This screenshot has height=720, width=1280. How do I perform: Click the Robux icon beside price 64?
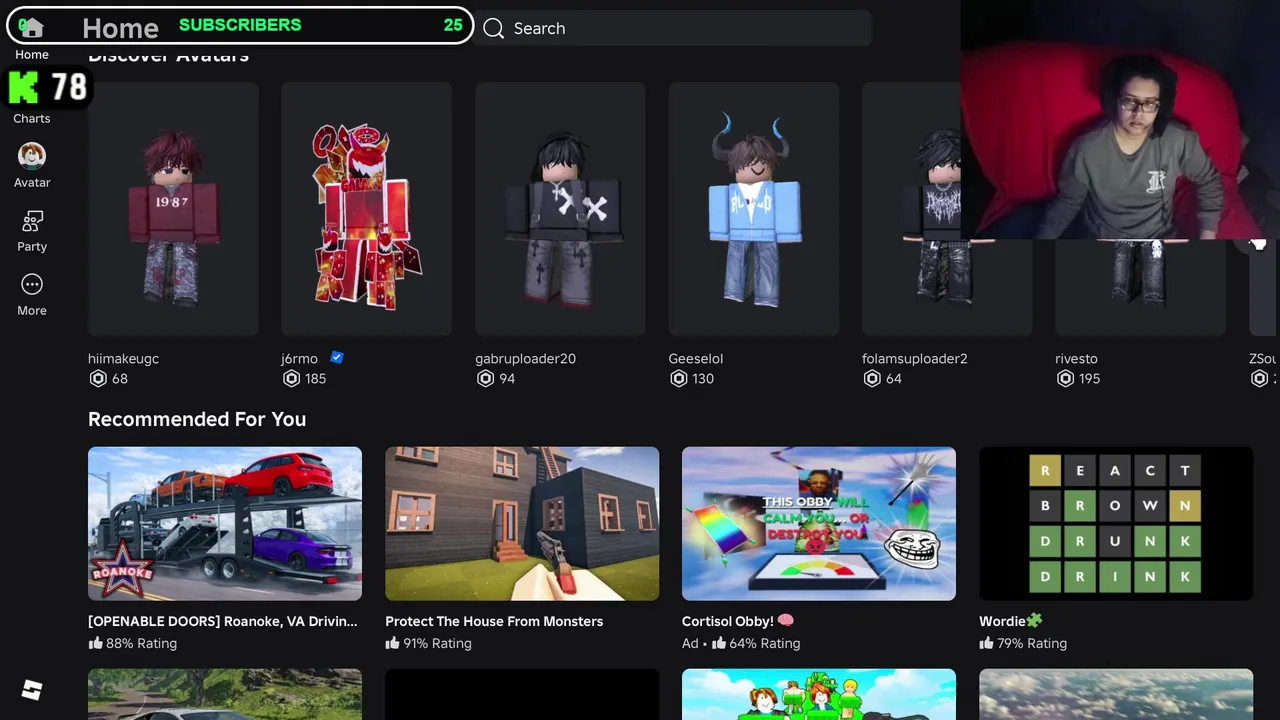point(872,378)
